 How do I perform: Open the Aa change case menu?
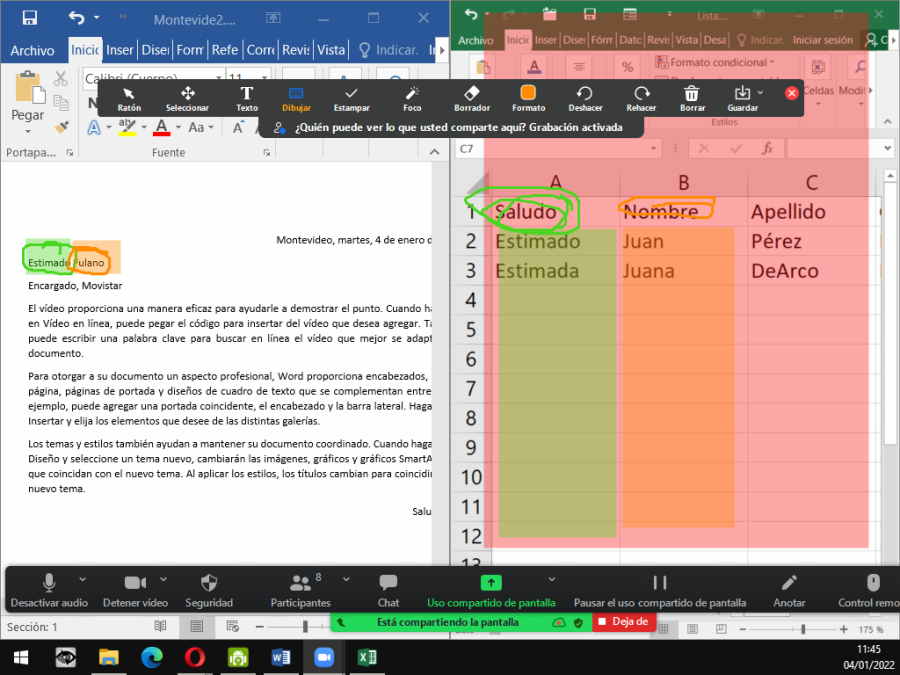200,127
